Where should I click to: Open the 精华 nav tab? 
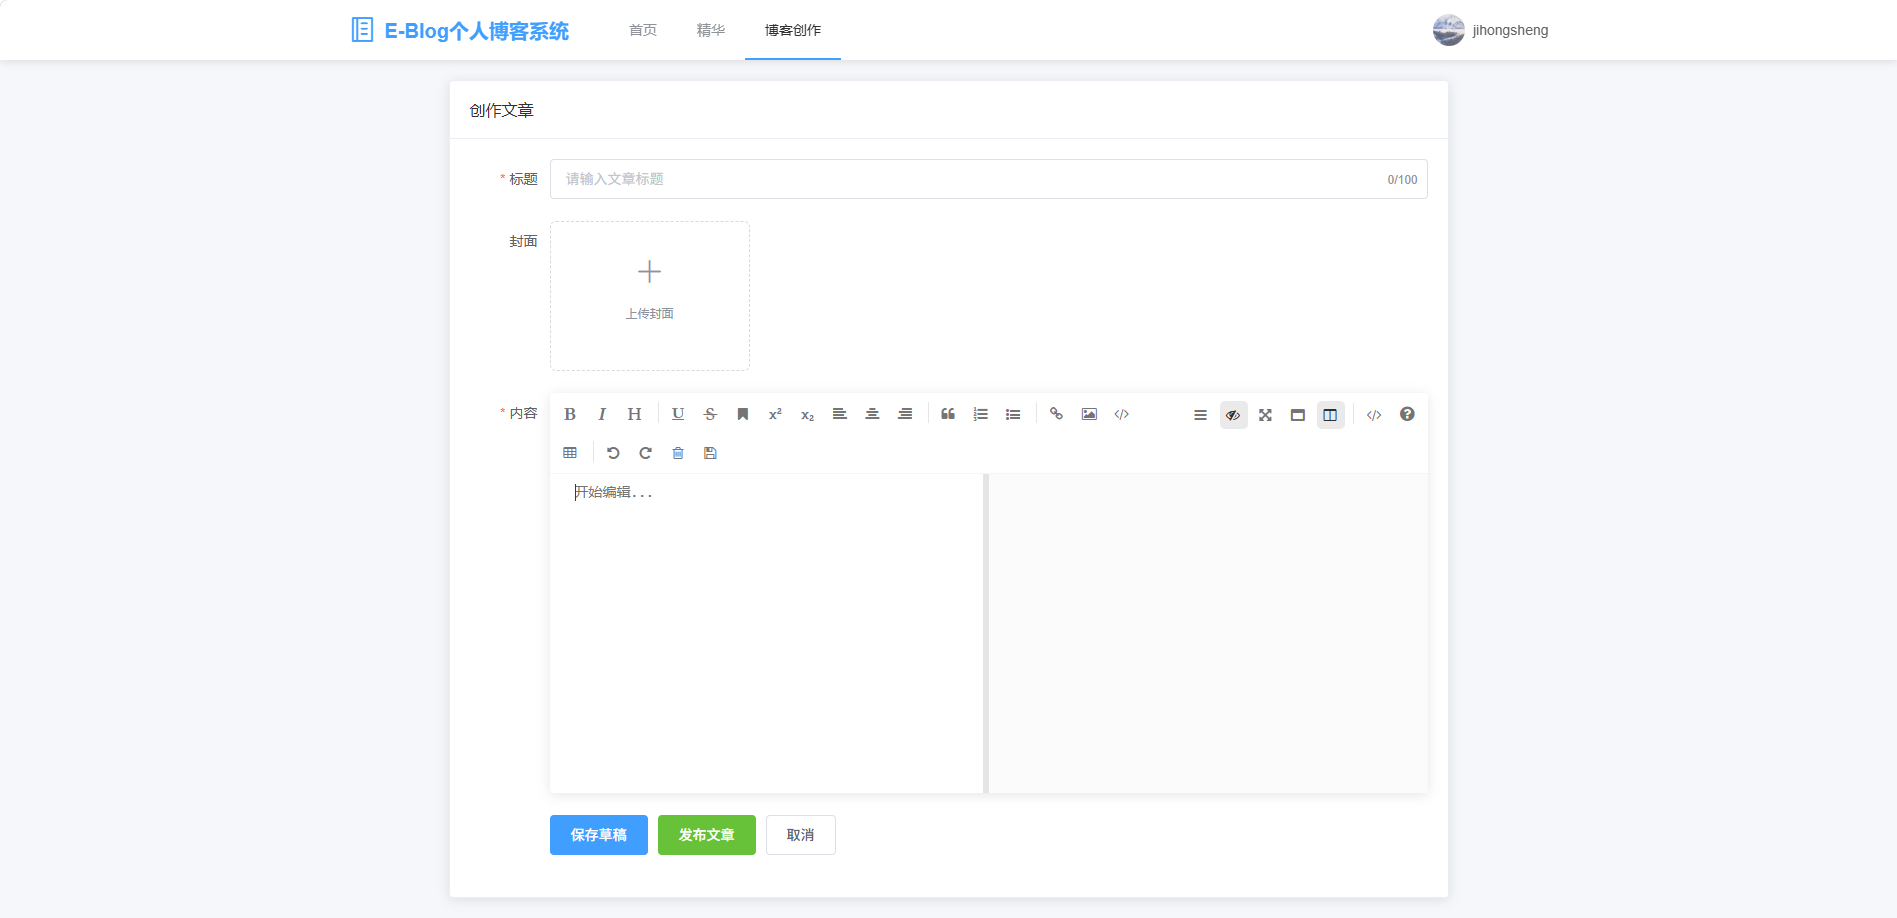pyautogui.click(x=711, y=30)
